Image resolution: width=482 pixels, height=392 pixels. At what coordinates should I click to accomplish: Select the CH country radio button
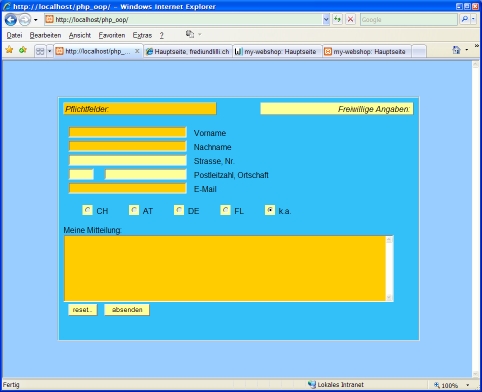click(87, 210)
